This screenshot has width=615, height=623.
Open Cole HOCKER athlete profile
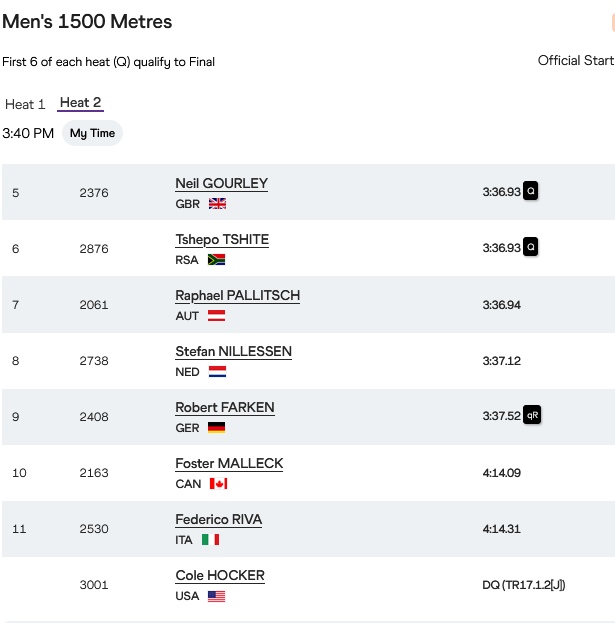click(220, 576)
